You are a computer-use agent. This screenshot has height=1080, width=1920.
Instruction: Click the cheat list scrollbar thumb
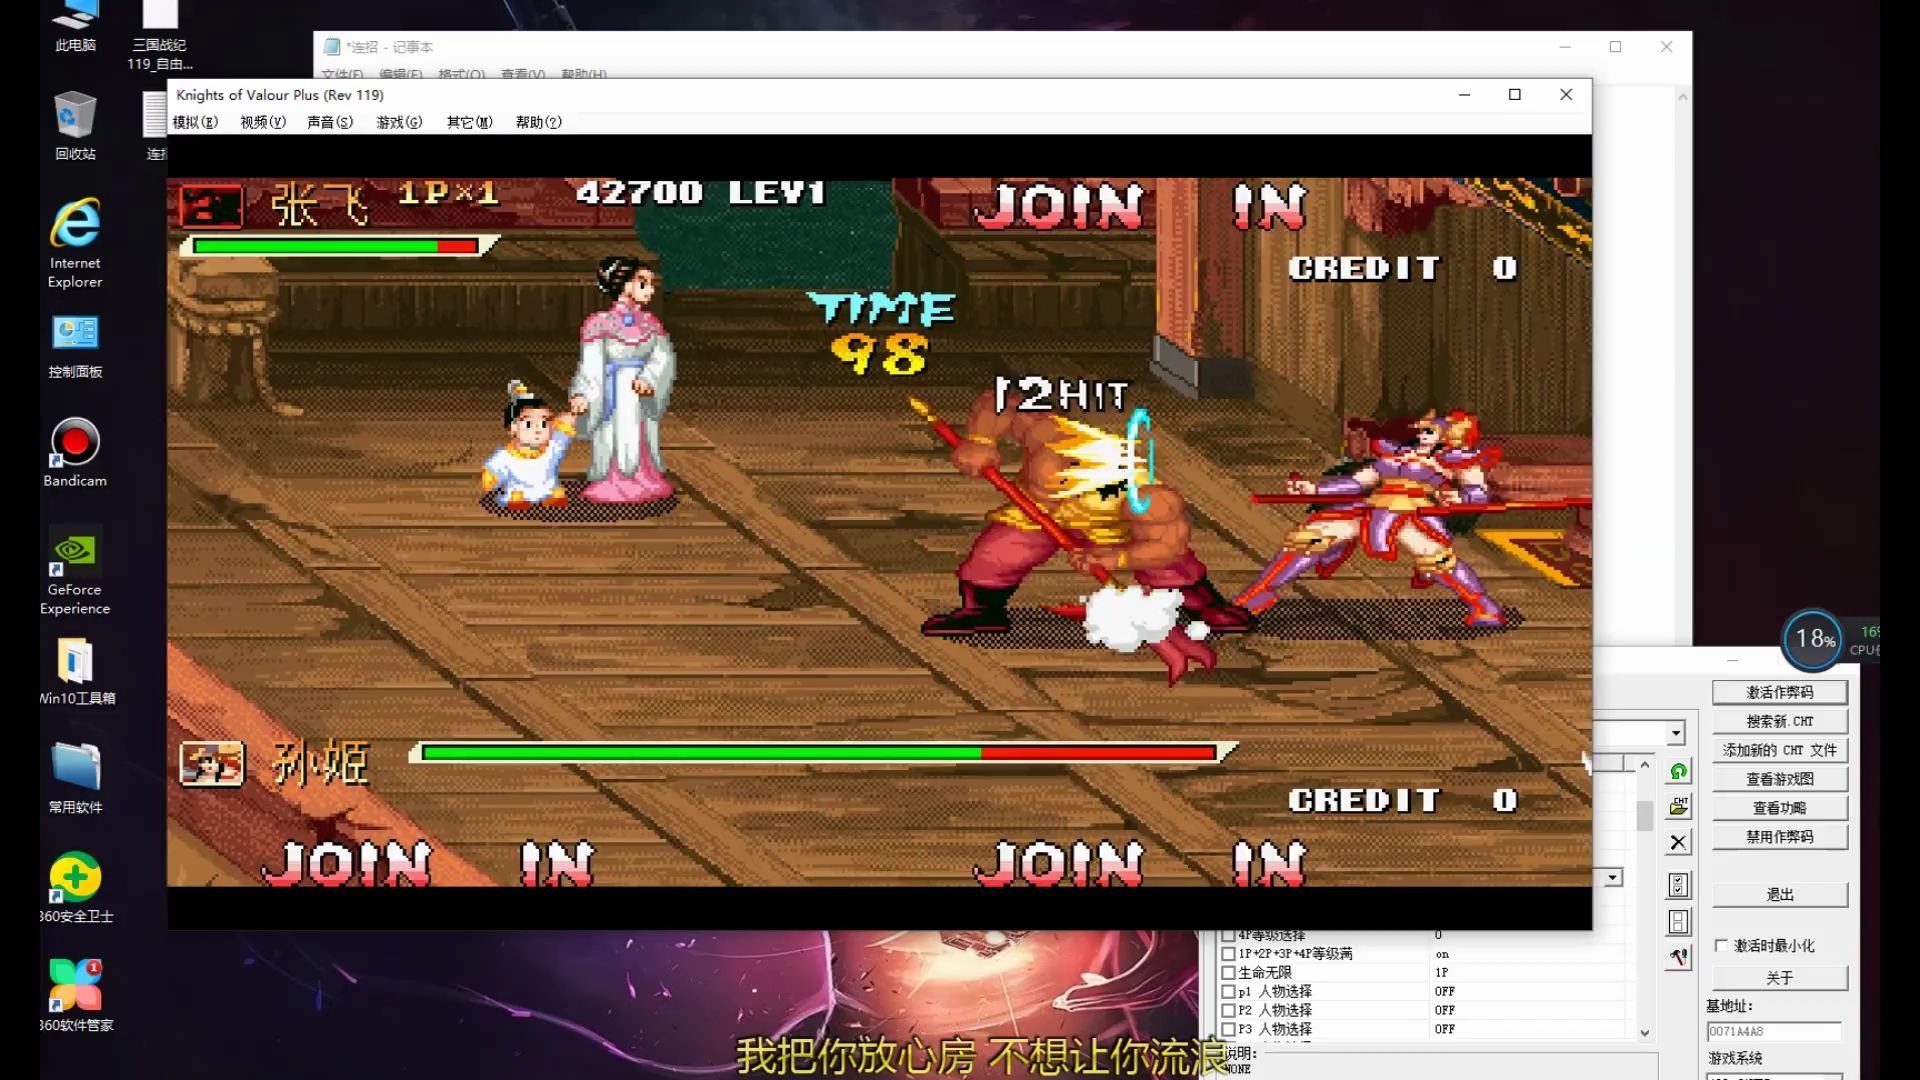click(x=1645, y=816)
